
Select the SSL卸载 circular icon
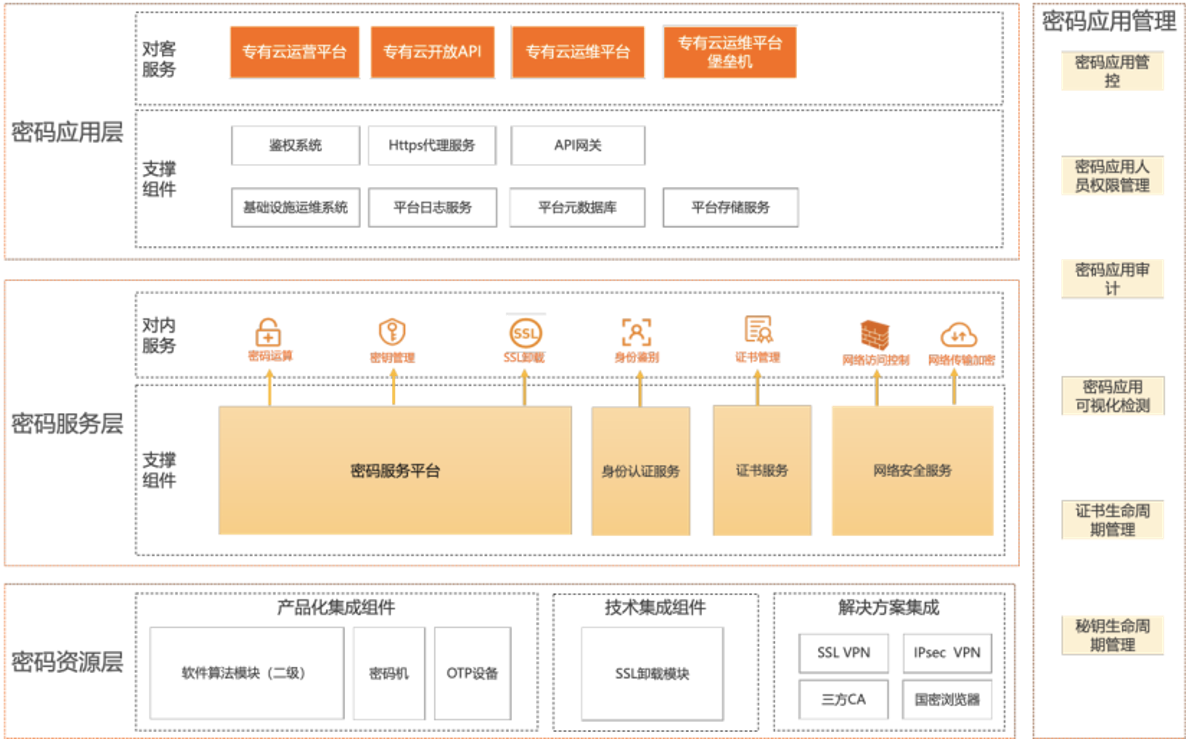(x=525, y=333)
